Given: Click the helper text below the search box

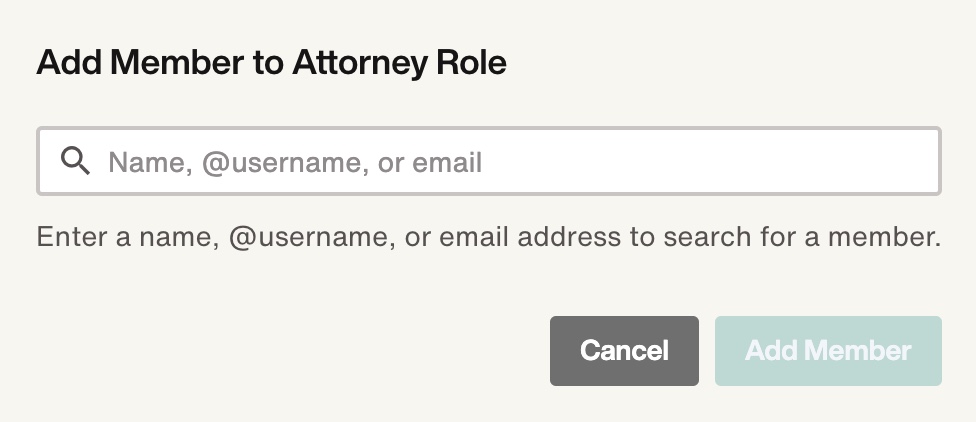Looking at the screenshot, I should (x=489, y=237).
